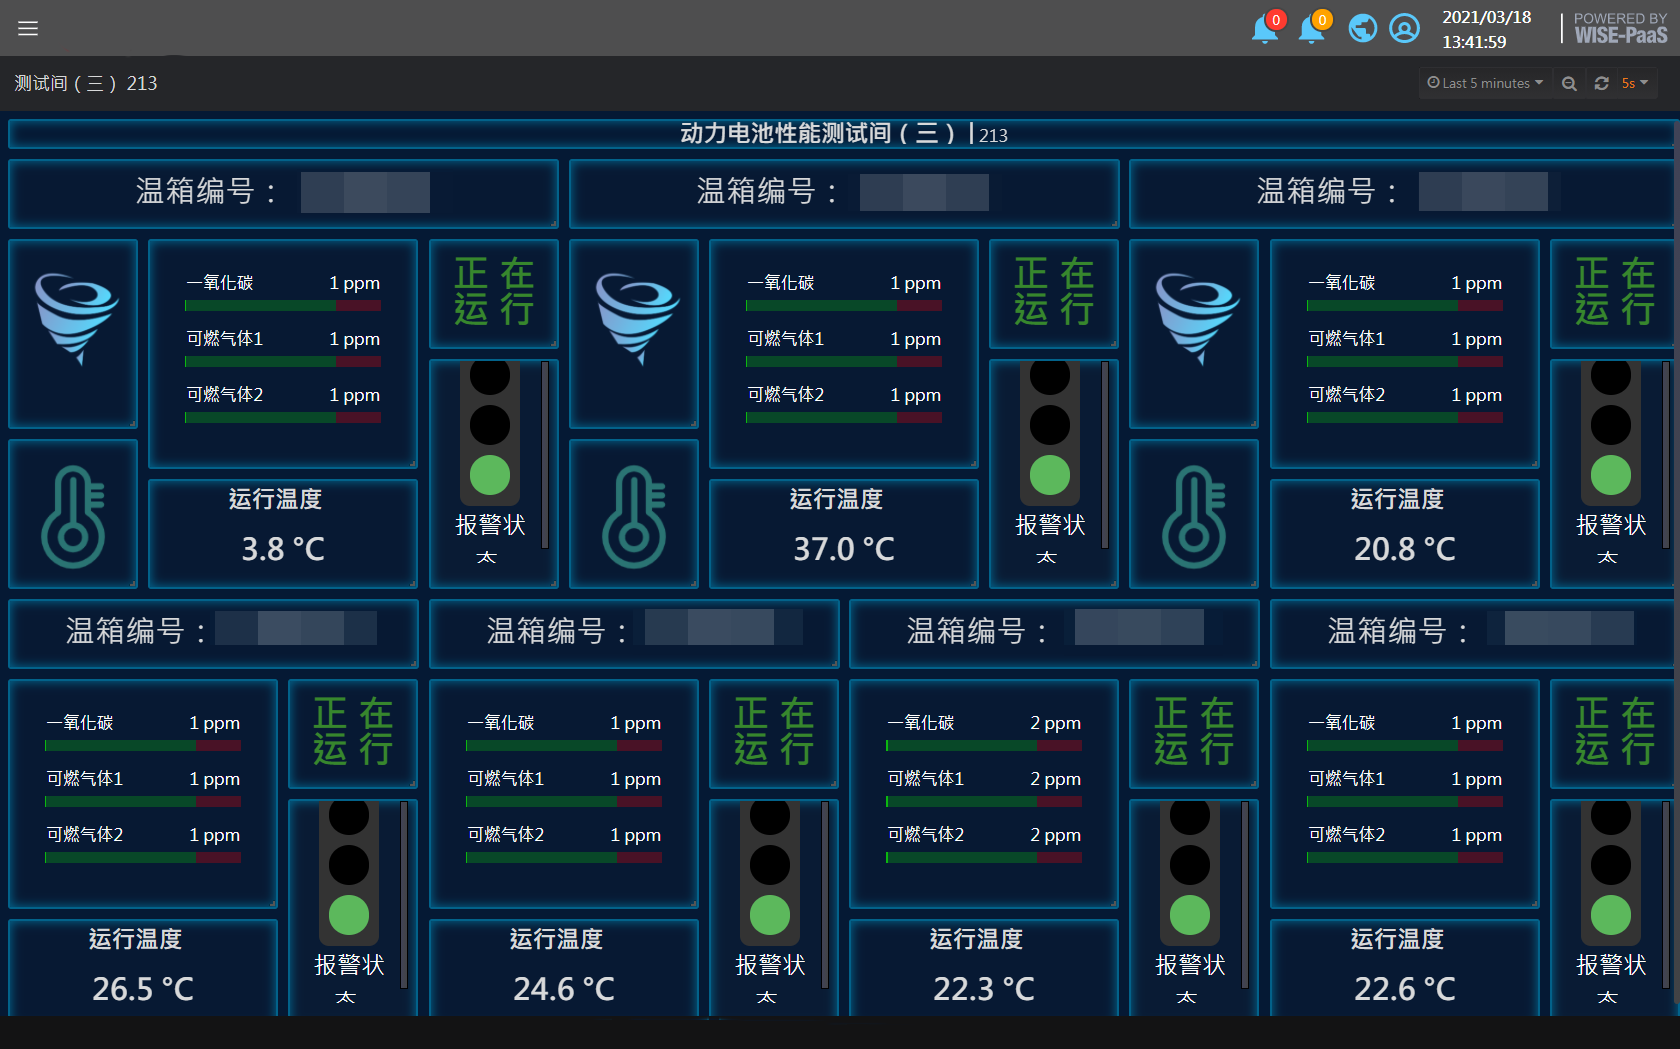Click the 可燃气体2 level bar in the 20.8 °C chamber

tap(1405, 418)
